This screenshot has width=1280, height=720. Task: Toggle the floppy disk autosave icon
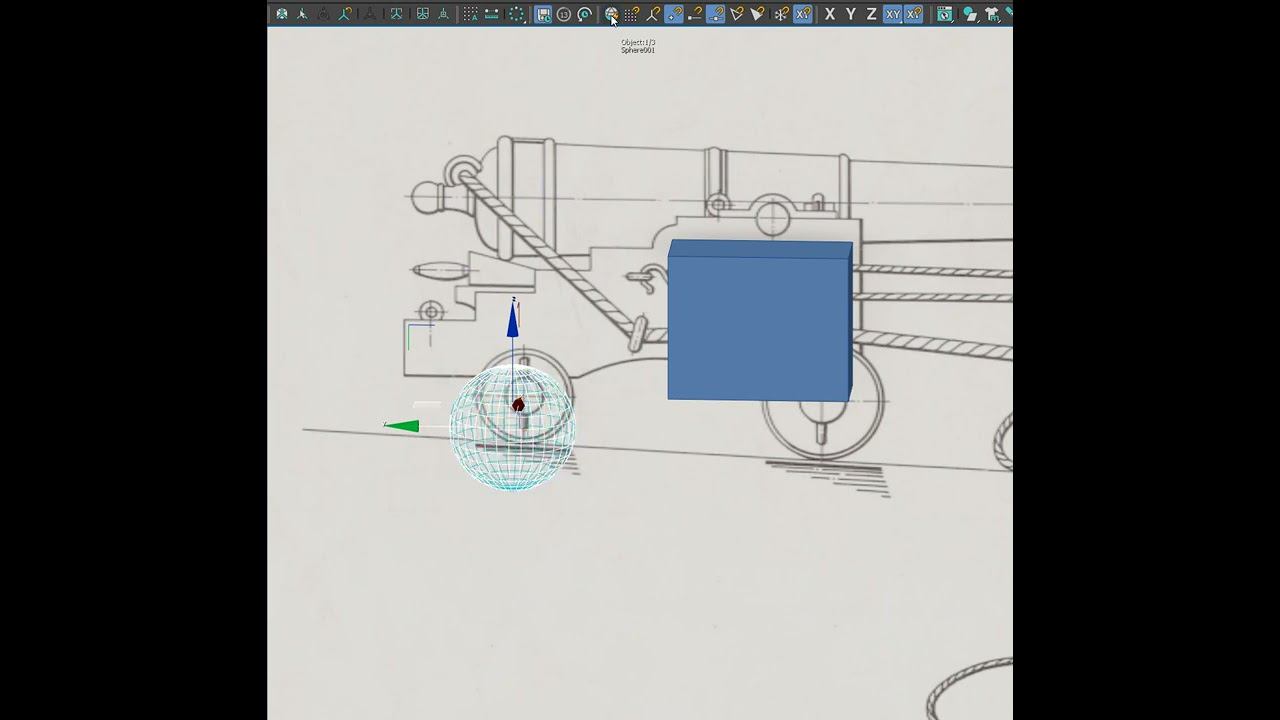click(x=543, y=14)
